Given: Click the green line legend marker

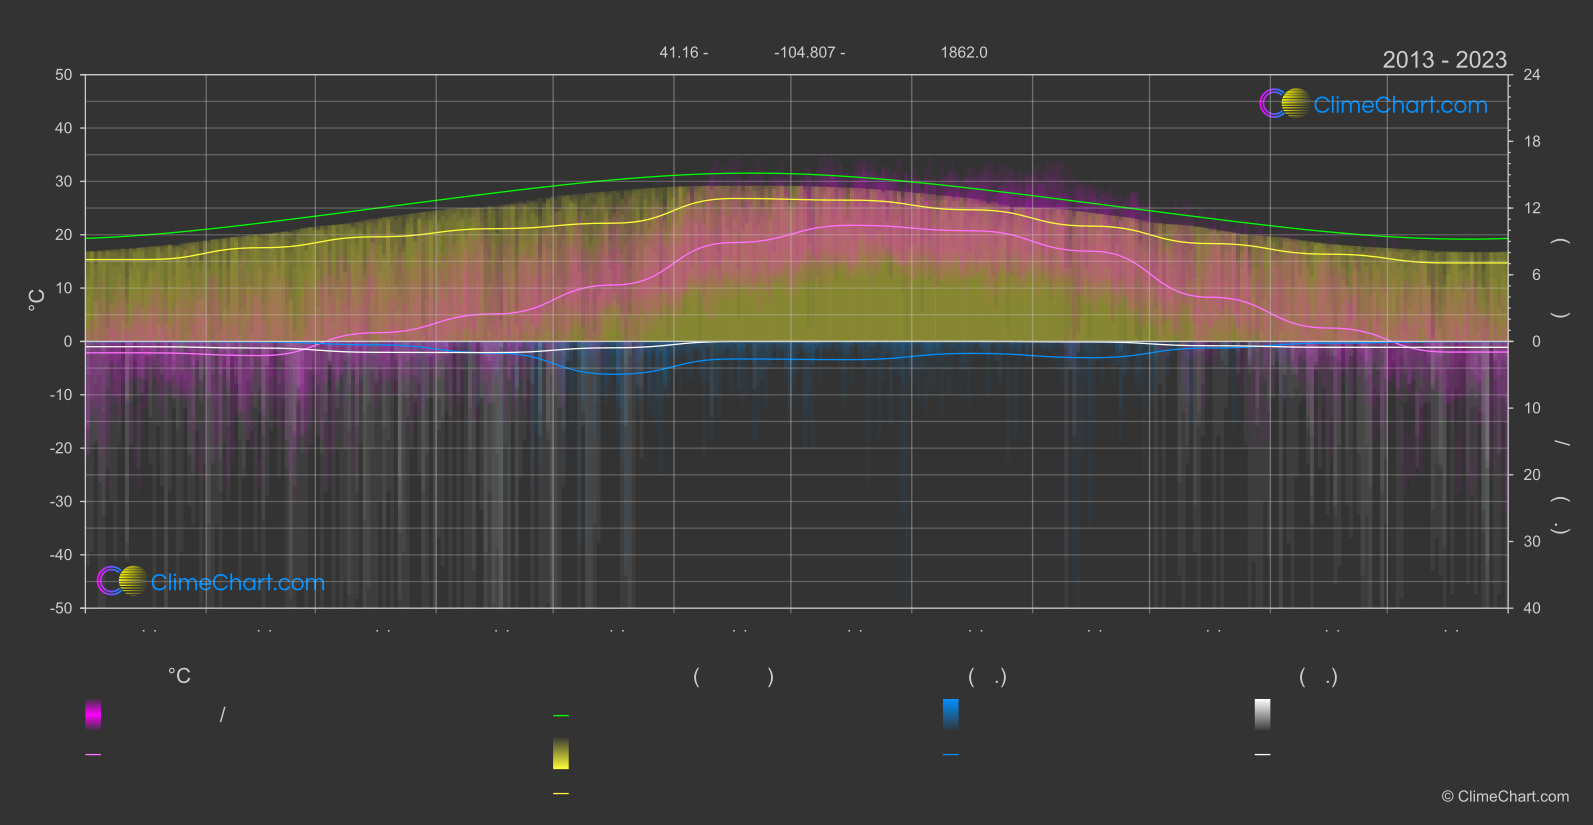Looking at the screenshot, I should point(561,716).
